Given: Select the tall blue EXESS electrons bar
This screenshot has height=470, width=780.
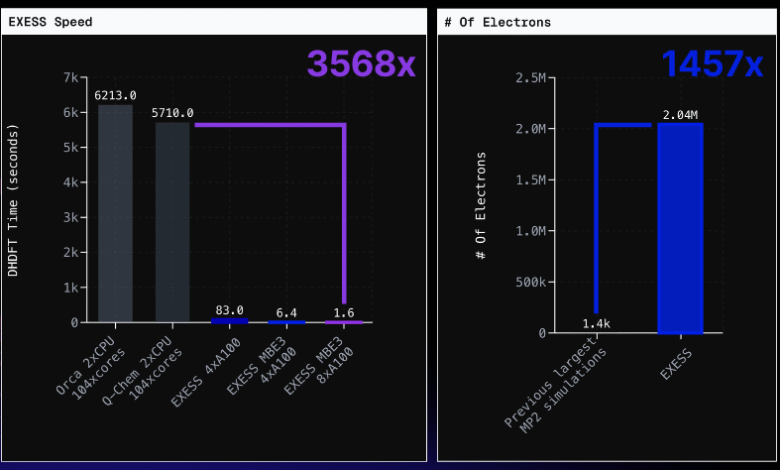Looking at the screenshot, I should [x=680, y=228].
